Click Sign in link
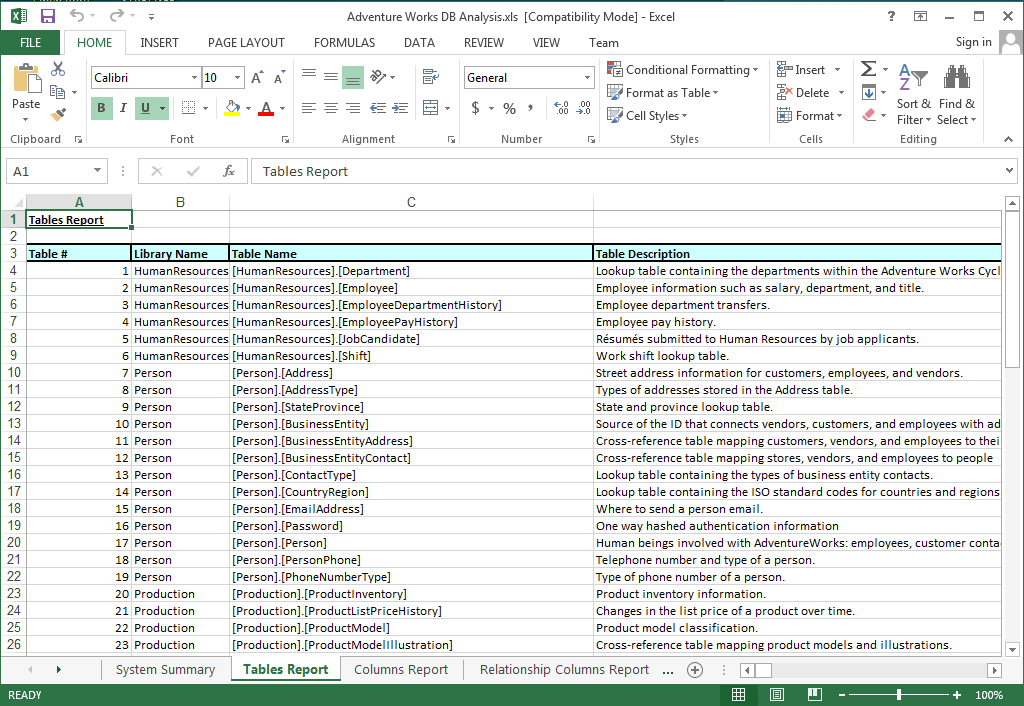Image resolution: width=1024 pixels, height=706 pixels. point(973,42)
